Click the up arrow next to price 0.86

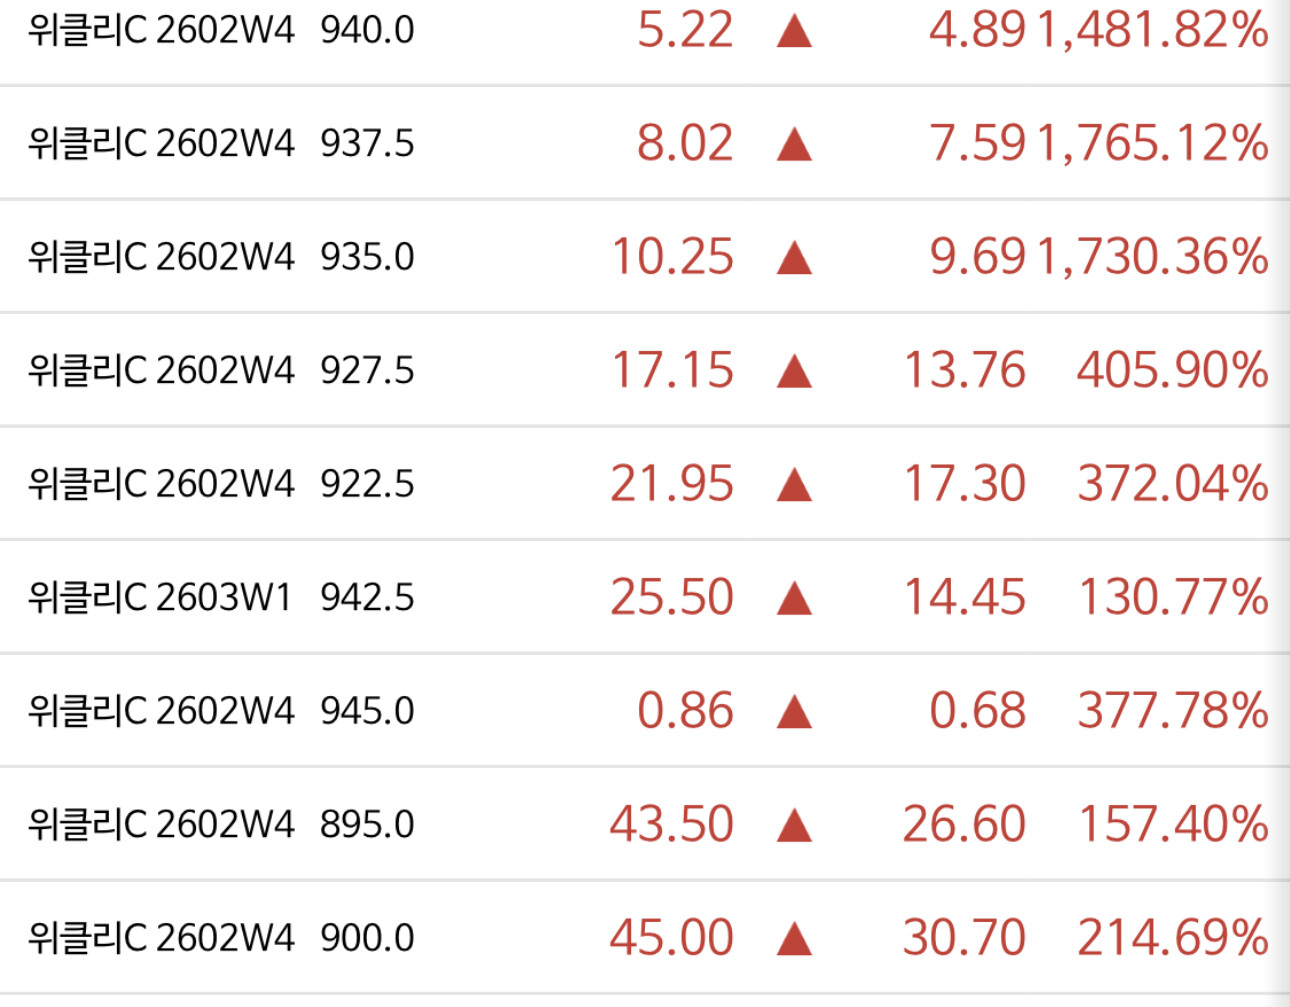pos(794,712)
